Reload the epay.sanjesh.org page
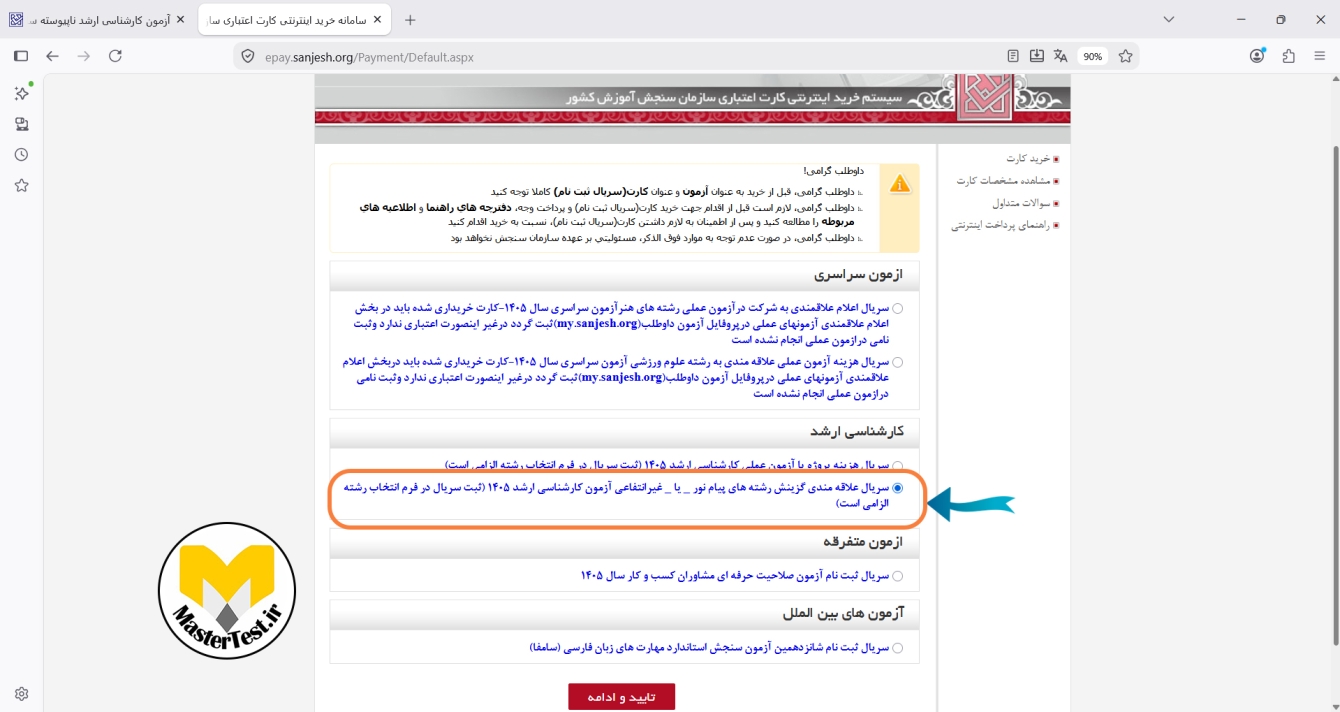 coord(115,56)
